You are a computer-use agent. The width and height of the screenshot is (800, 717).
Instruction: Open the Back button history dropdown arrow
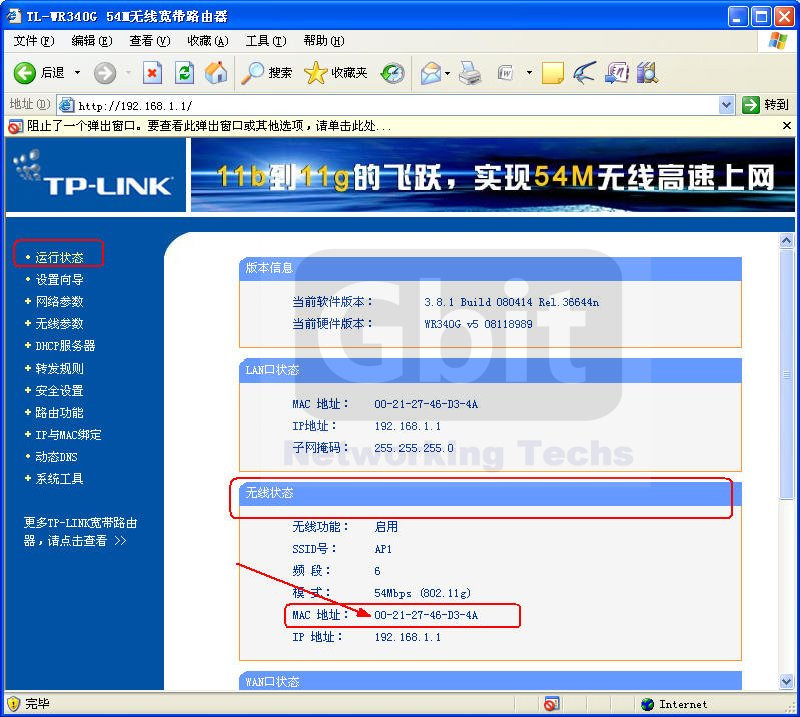78,73
